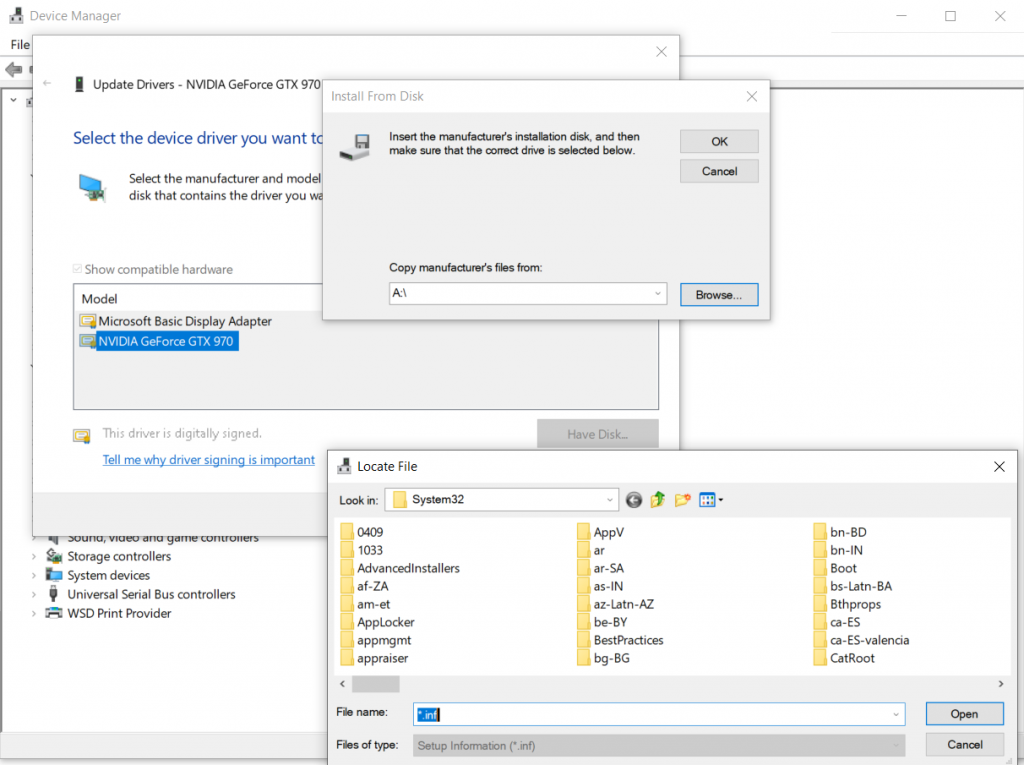Click the horizontal scrollbar thumb in file list
The height and width of the screenshot is (765, 1024).
376,683
